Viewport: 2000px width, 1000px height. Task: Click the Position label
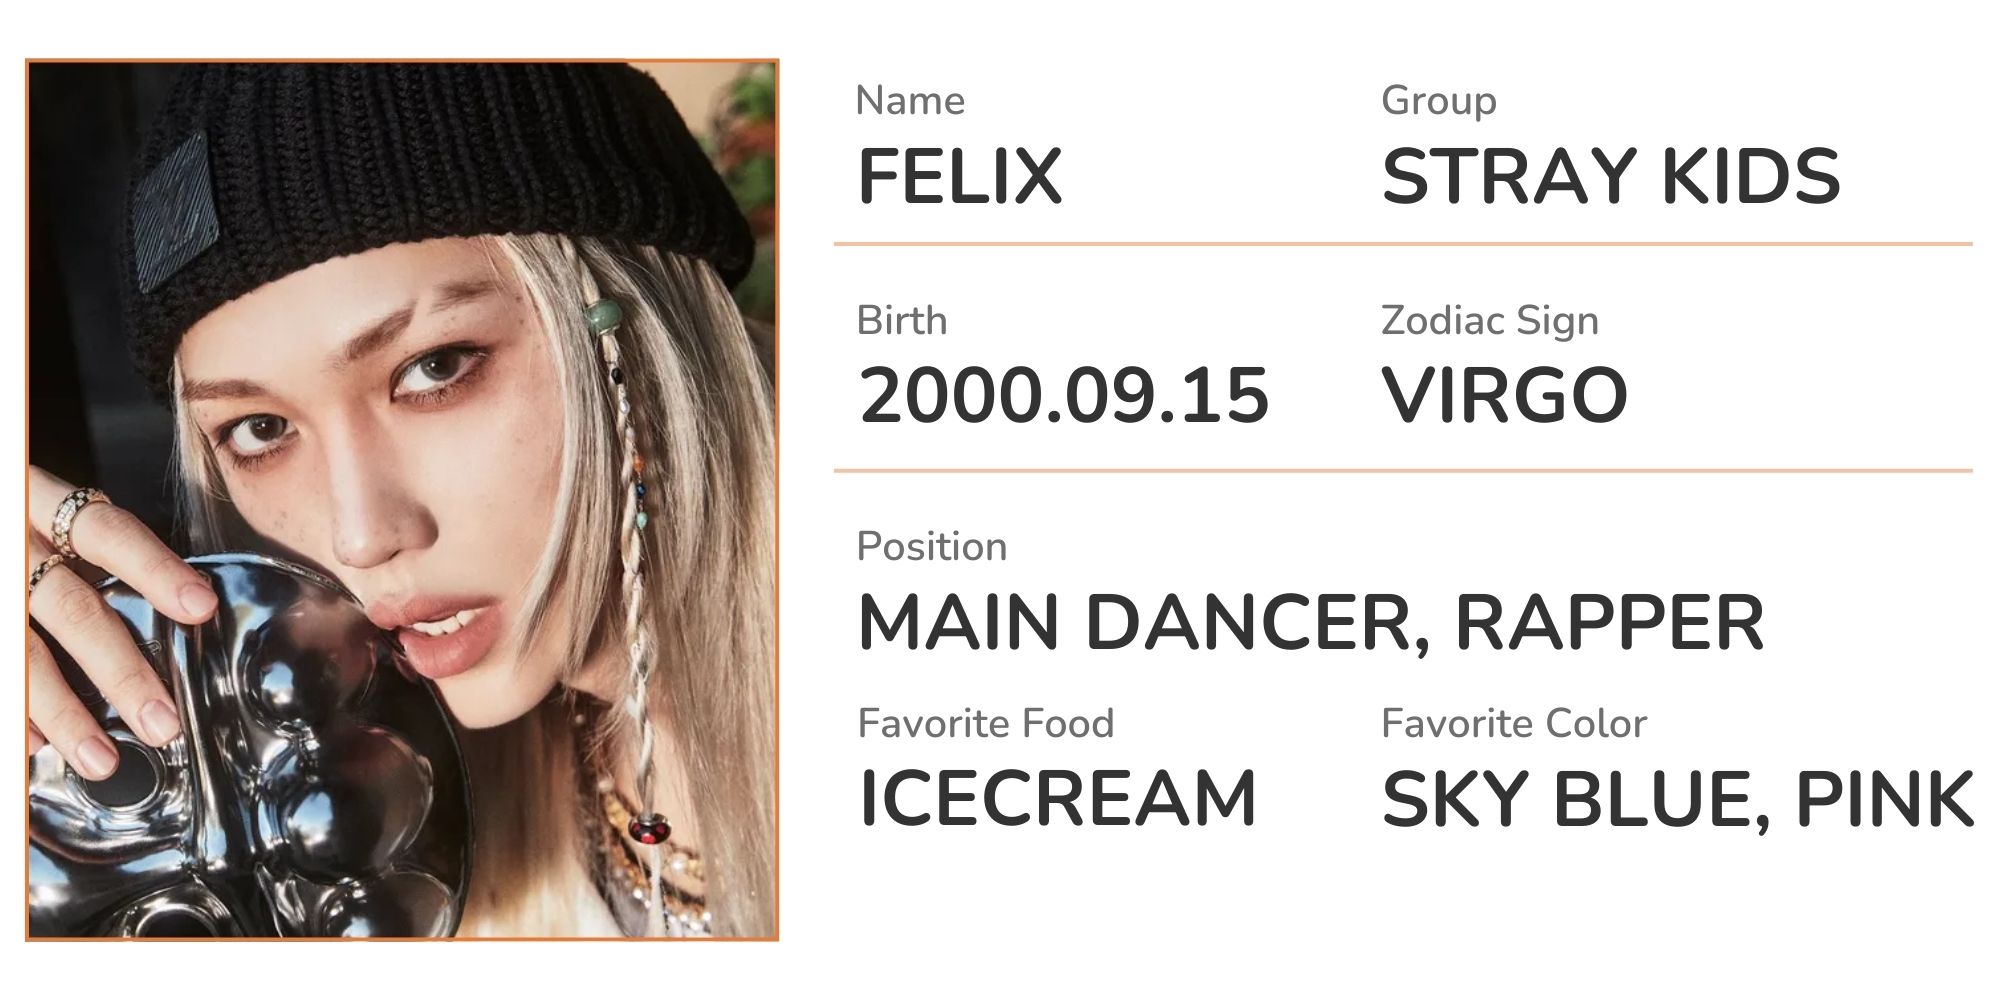point(932,547)
